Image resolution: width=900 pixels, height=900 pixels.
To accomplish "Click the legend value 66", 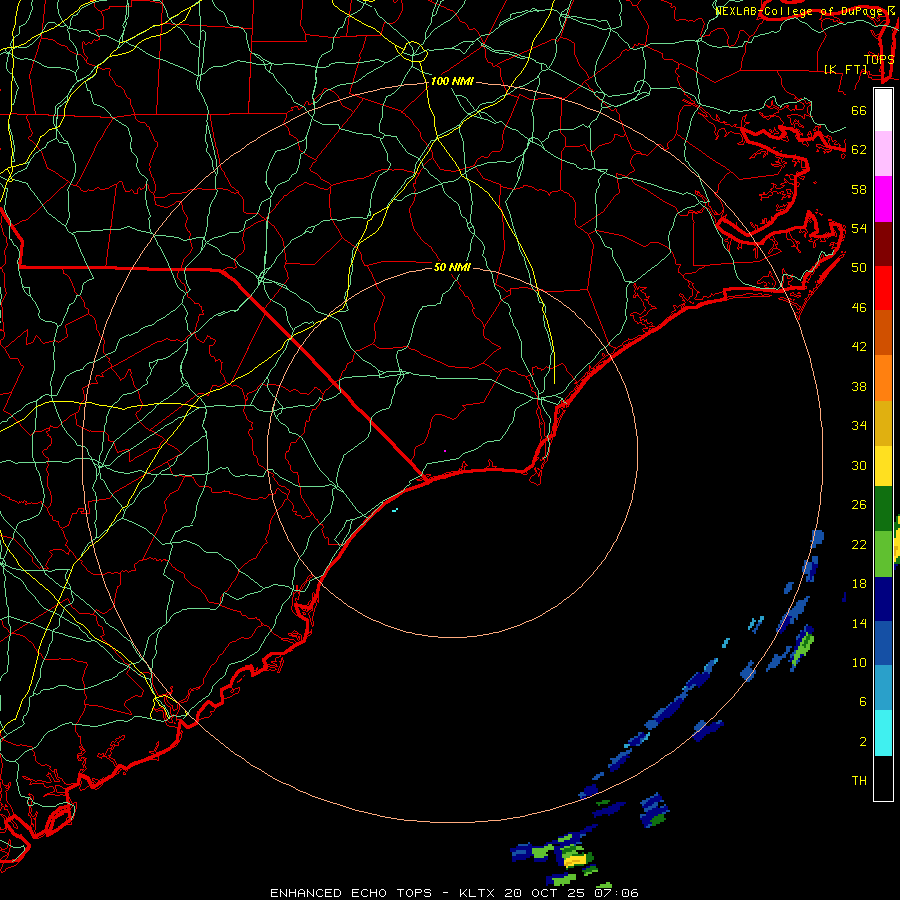I will point(859,110).
